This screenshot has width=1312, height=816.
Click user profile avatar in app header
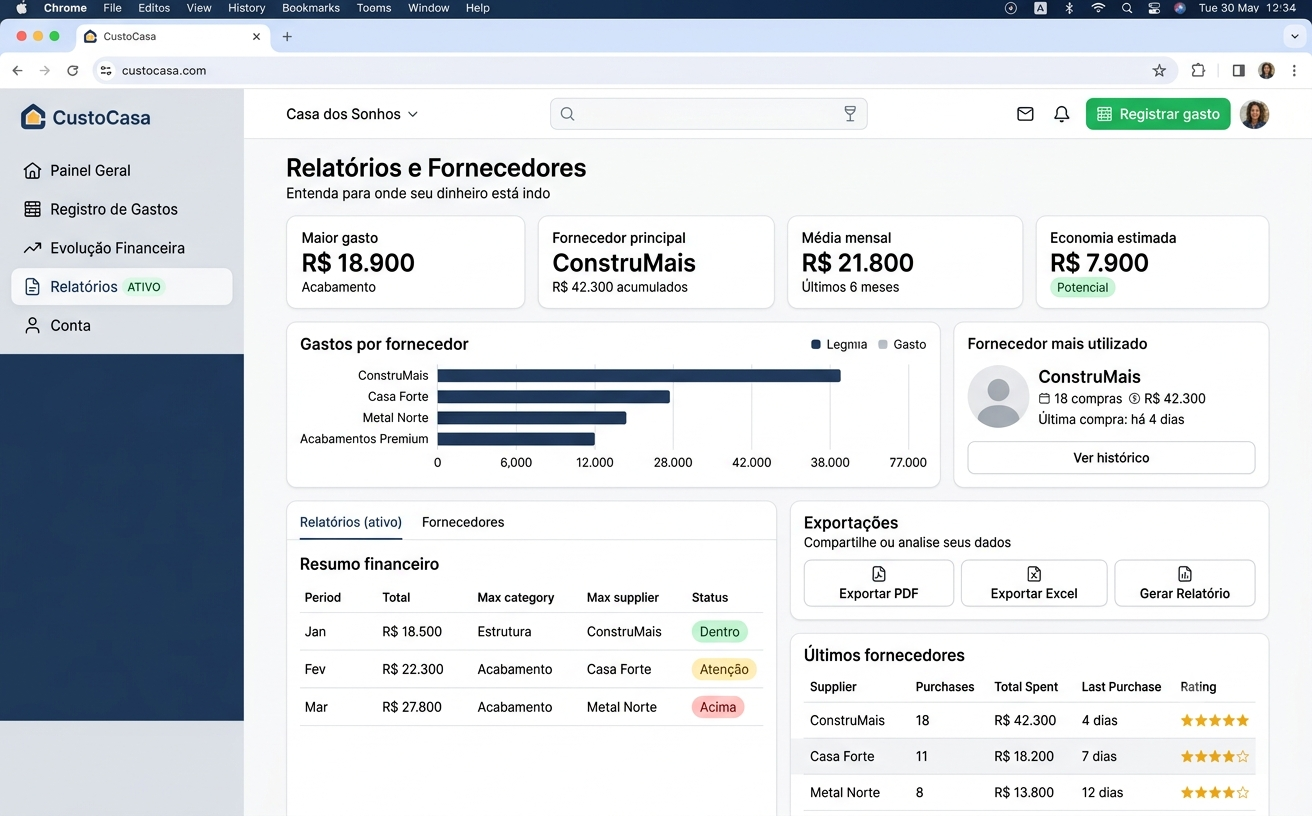(1254, 114)
